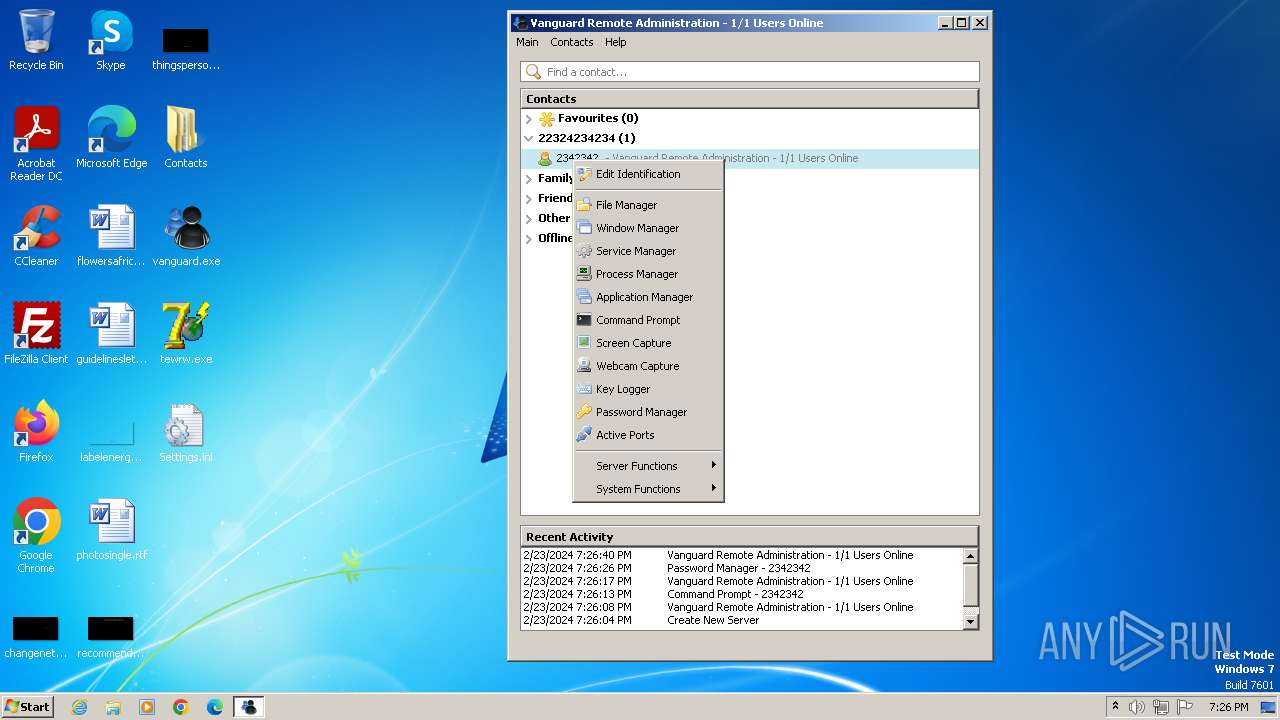
Task: Click the volume speaker tray icon
Action: [x=1136, y=707]
